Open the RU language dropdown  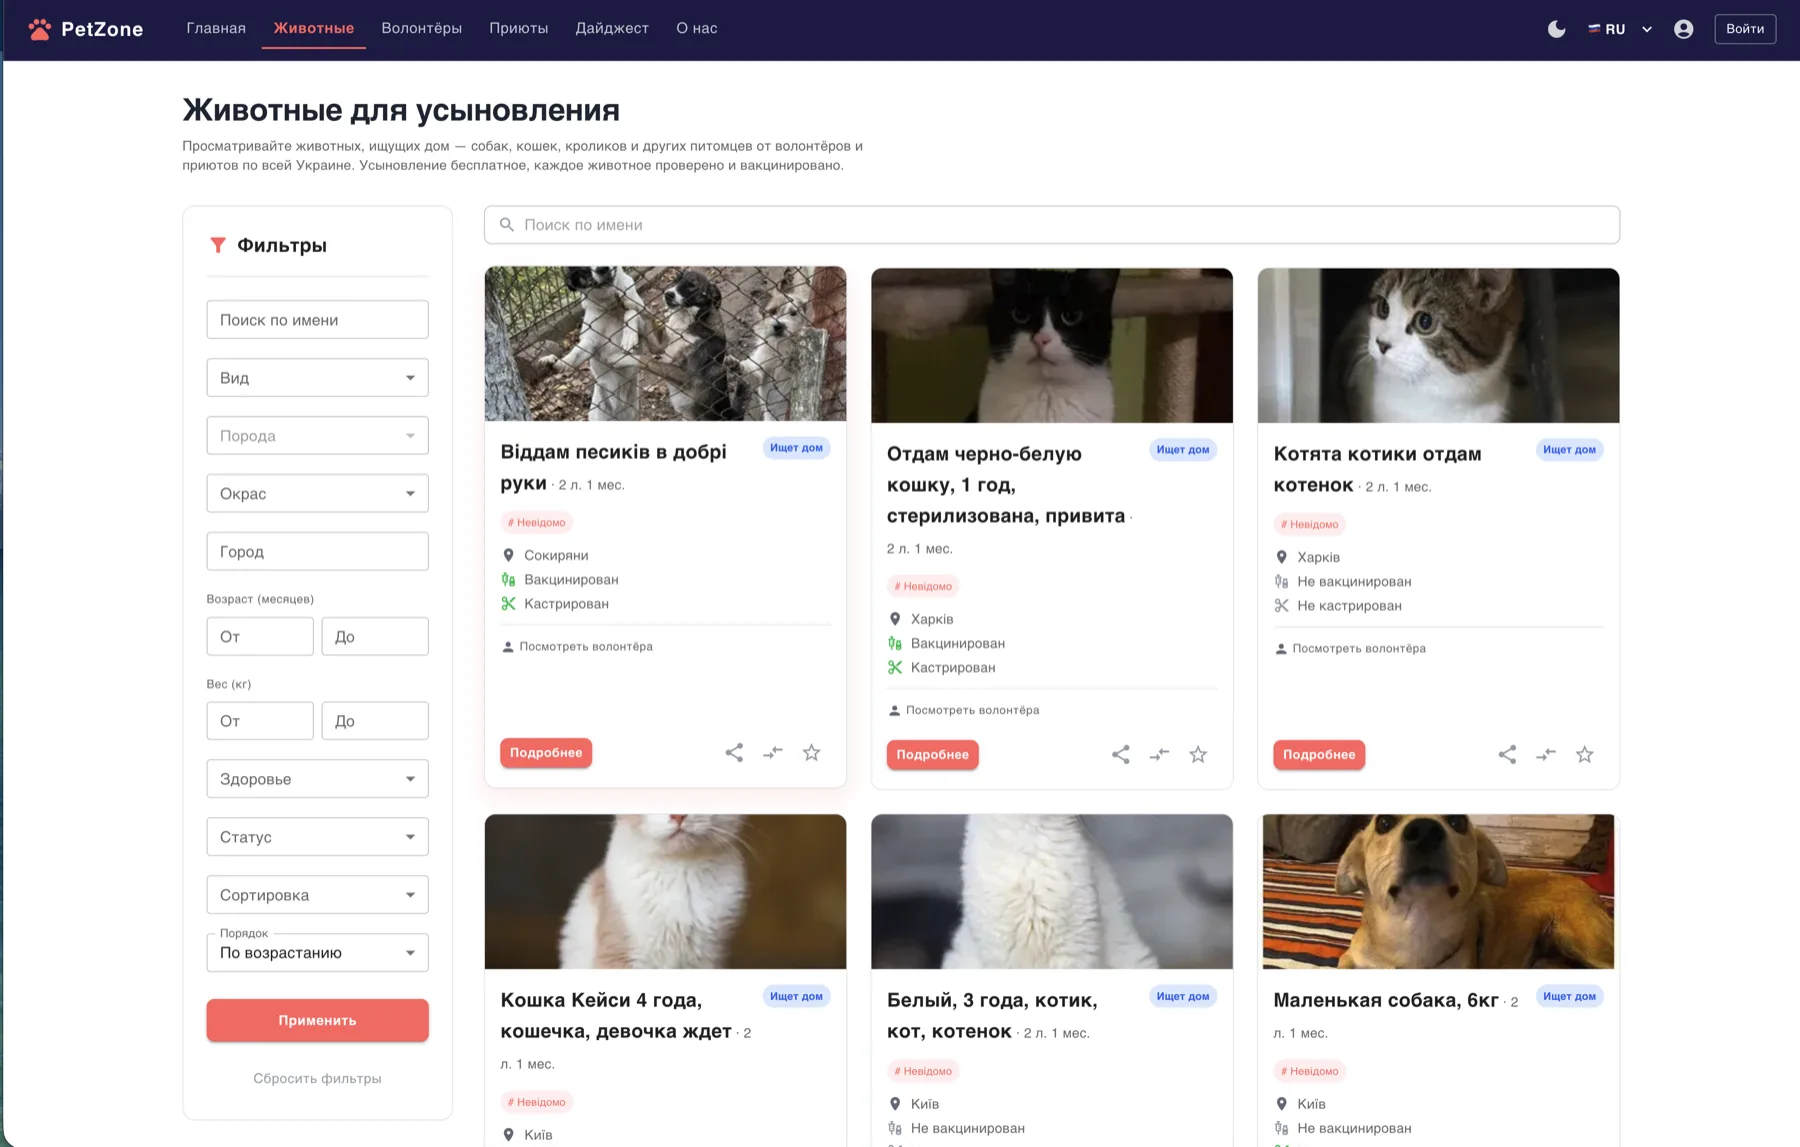(x=1620, y=29)
